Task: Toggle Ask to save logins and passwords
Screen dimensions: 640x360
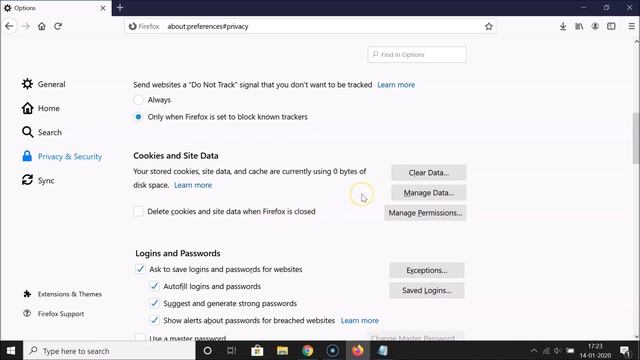Action: (x=140, y=269)
